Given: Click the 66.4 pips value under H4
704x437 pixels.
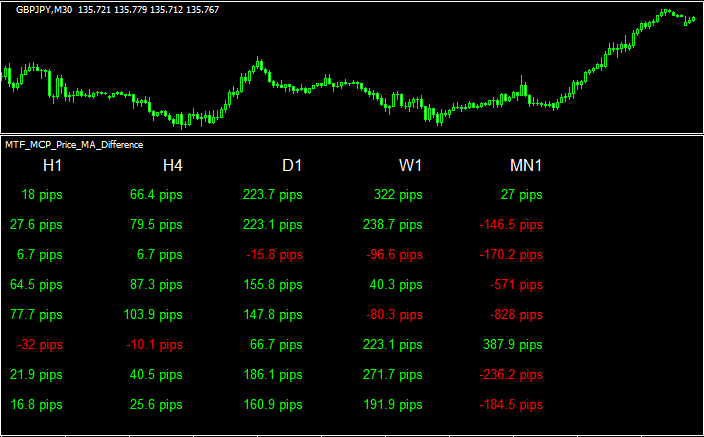Looking at the screenshot, I should 156,195.
